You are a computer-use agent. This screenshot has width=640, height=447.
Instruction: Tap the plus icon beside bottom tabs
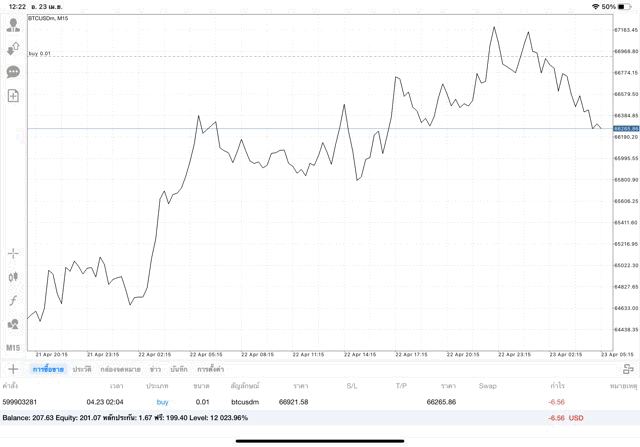coord(13,369)
